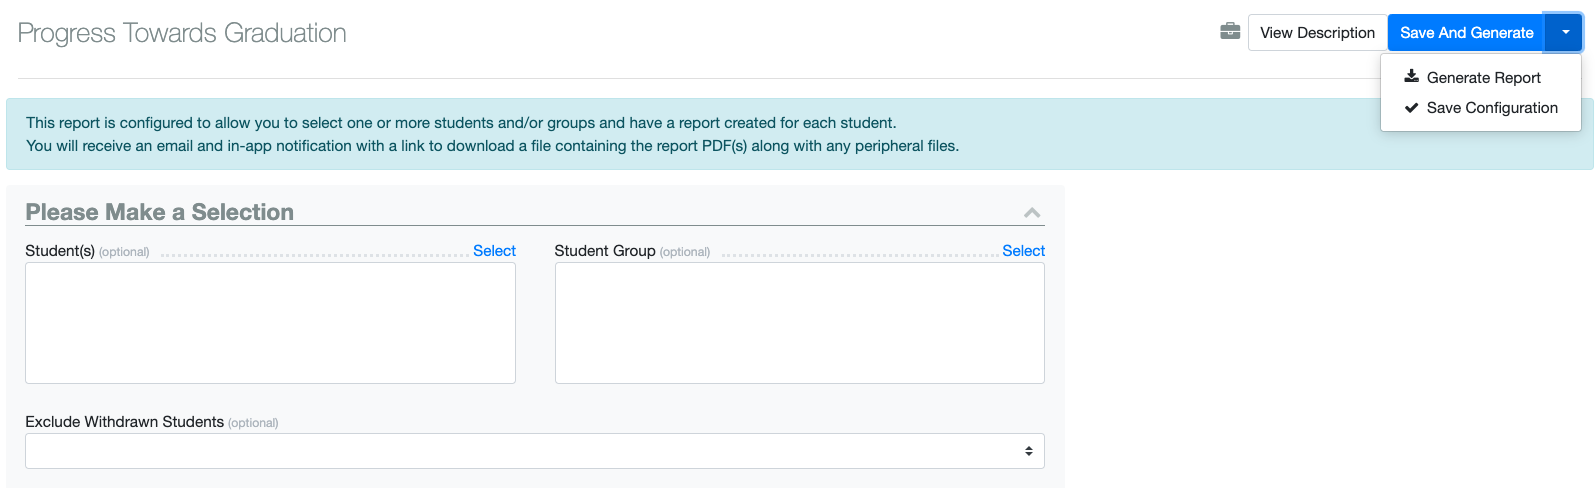Toggle the Save And Generate dropdown caret

(x=1565, y=33)
